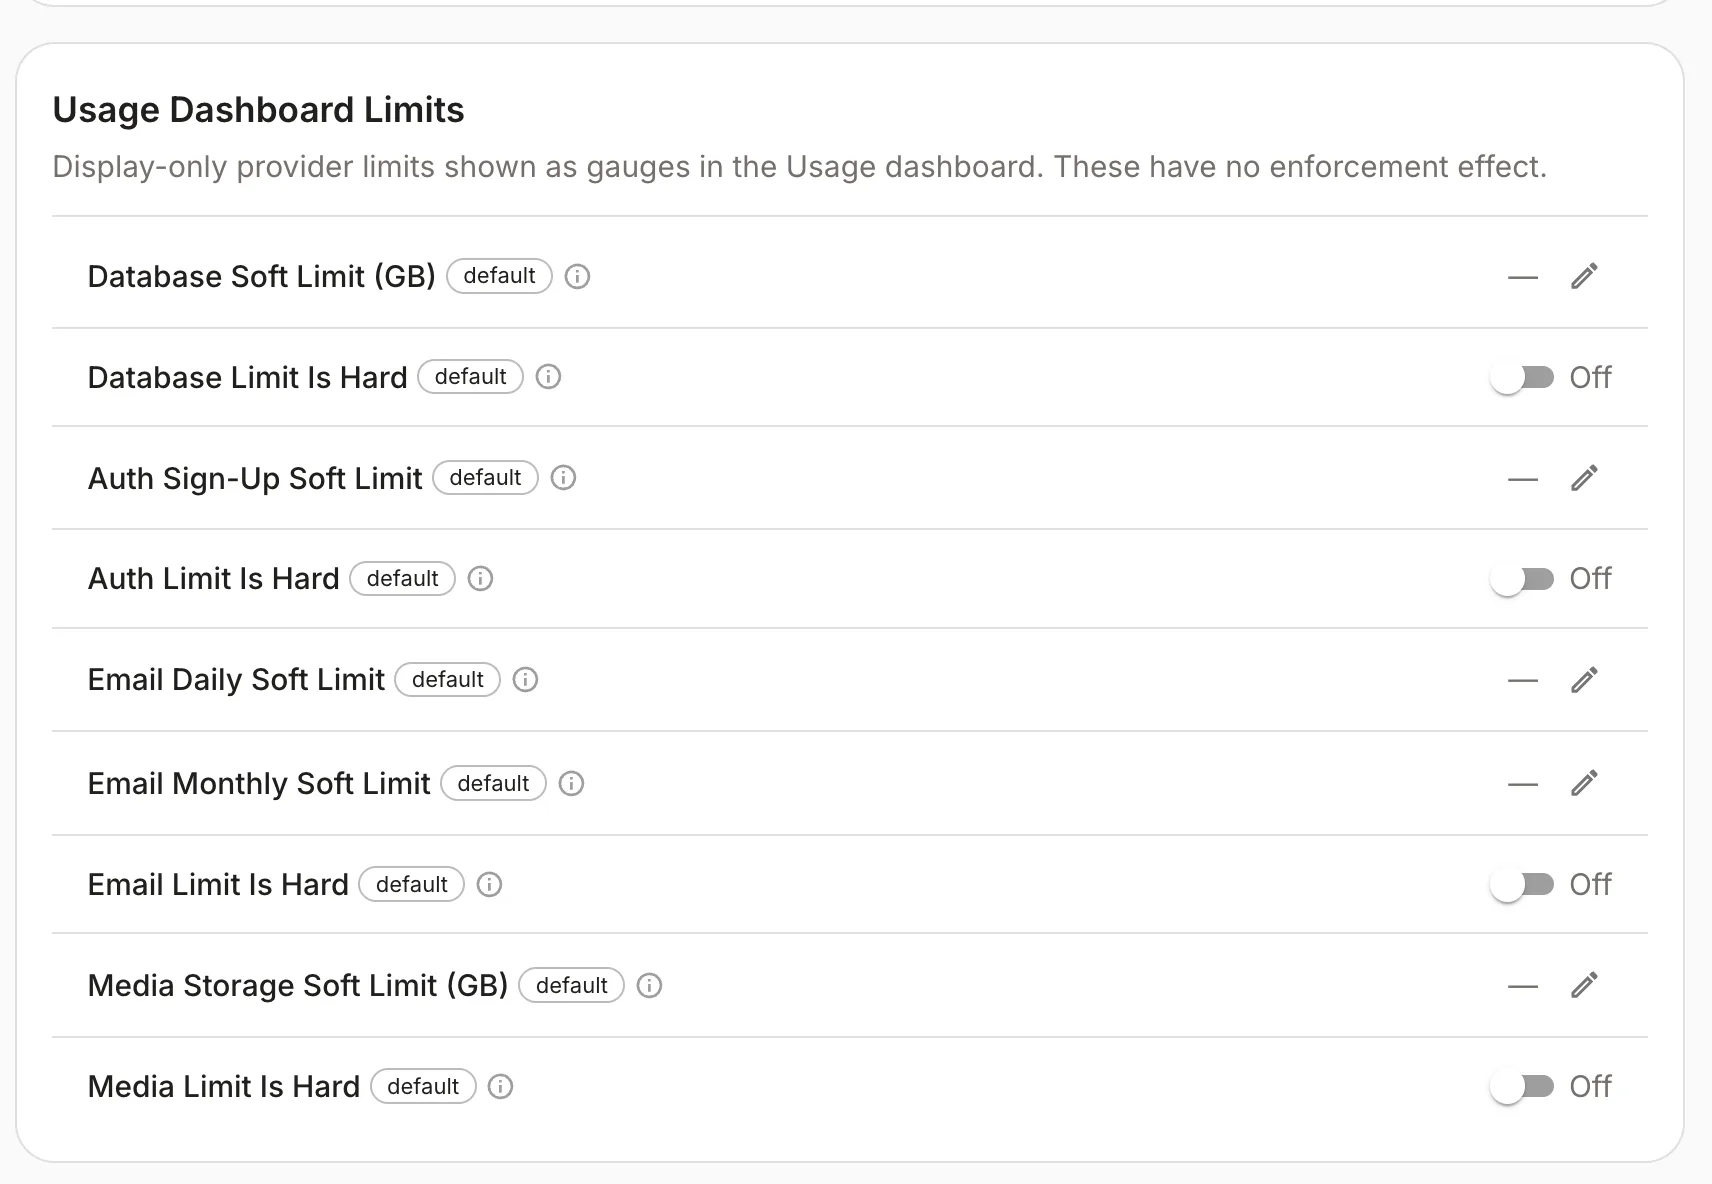Toggle Email Limit Is Hard on
Image resolution: width=1712 pixels, height=1184 pixels.
(1521, 884)
